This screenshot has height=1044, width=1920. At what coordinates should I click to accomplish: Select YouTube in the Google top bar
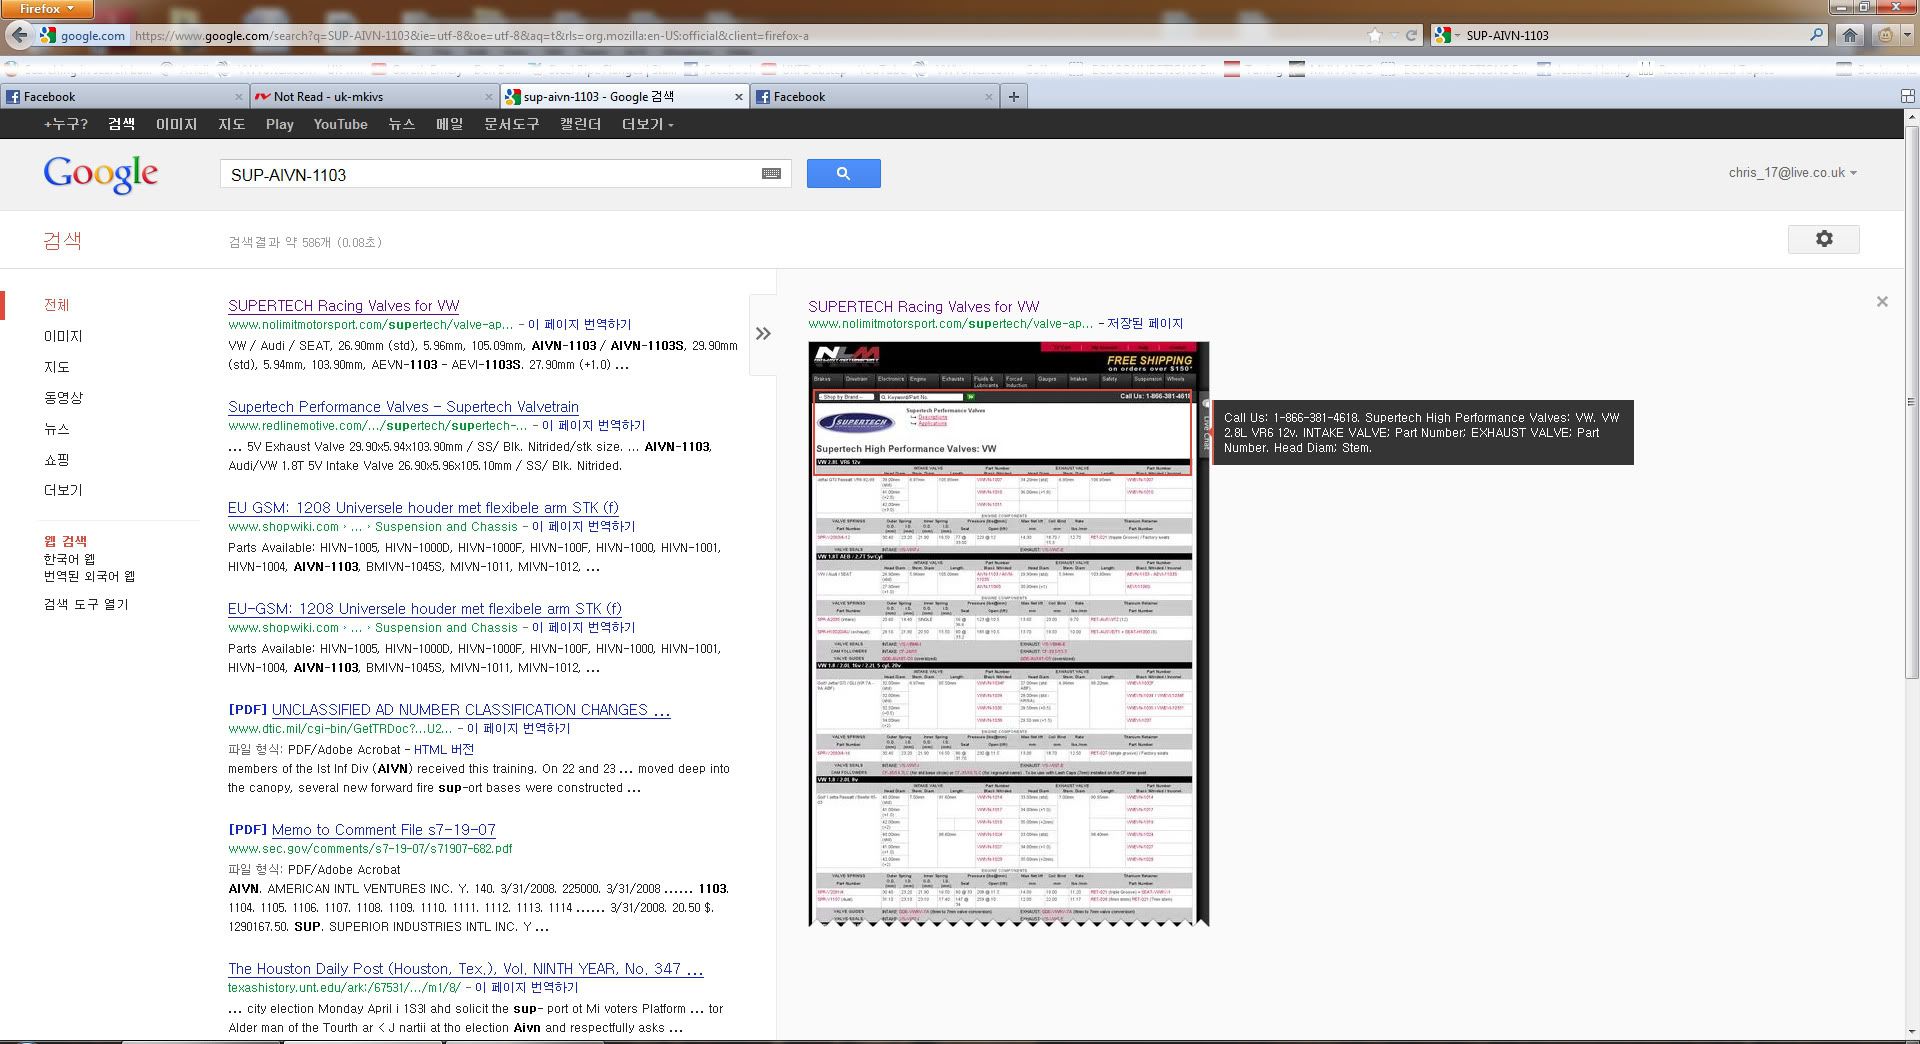pyautogui.click(x=340, y=124)
